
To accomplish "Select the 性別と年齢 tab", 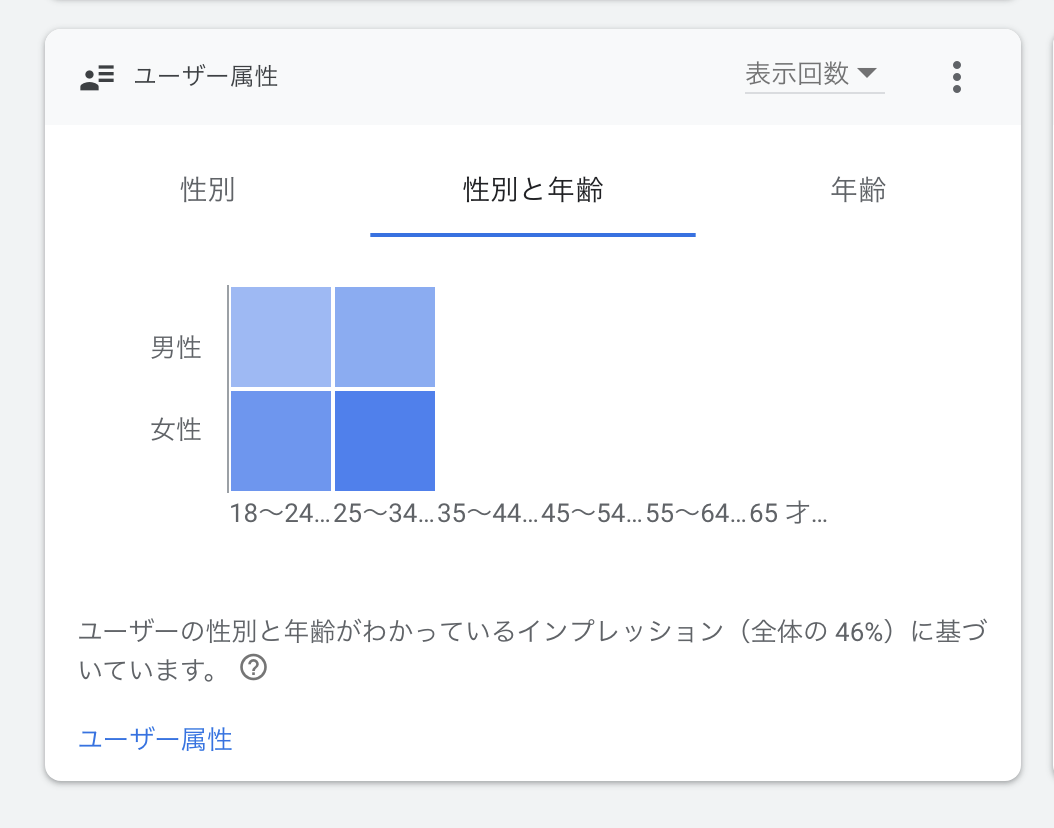I will click(x=533, y=190).
